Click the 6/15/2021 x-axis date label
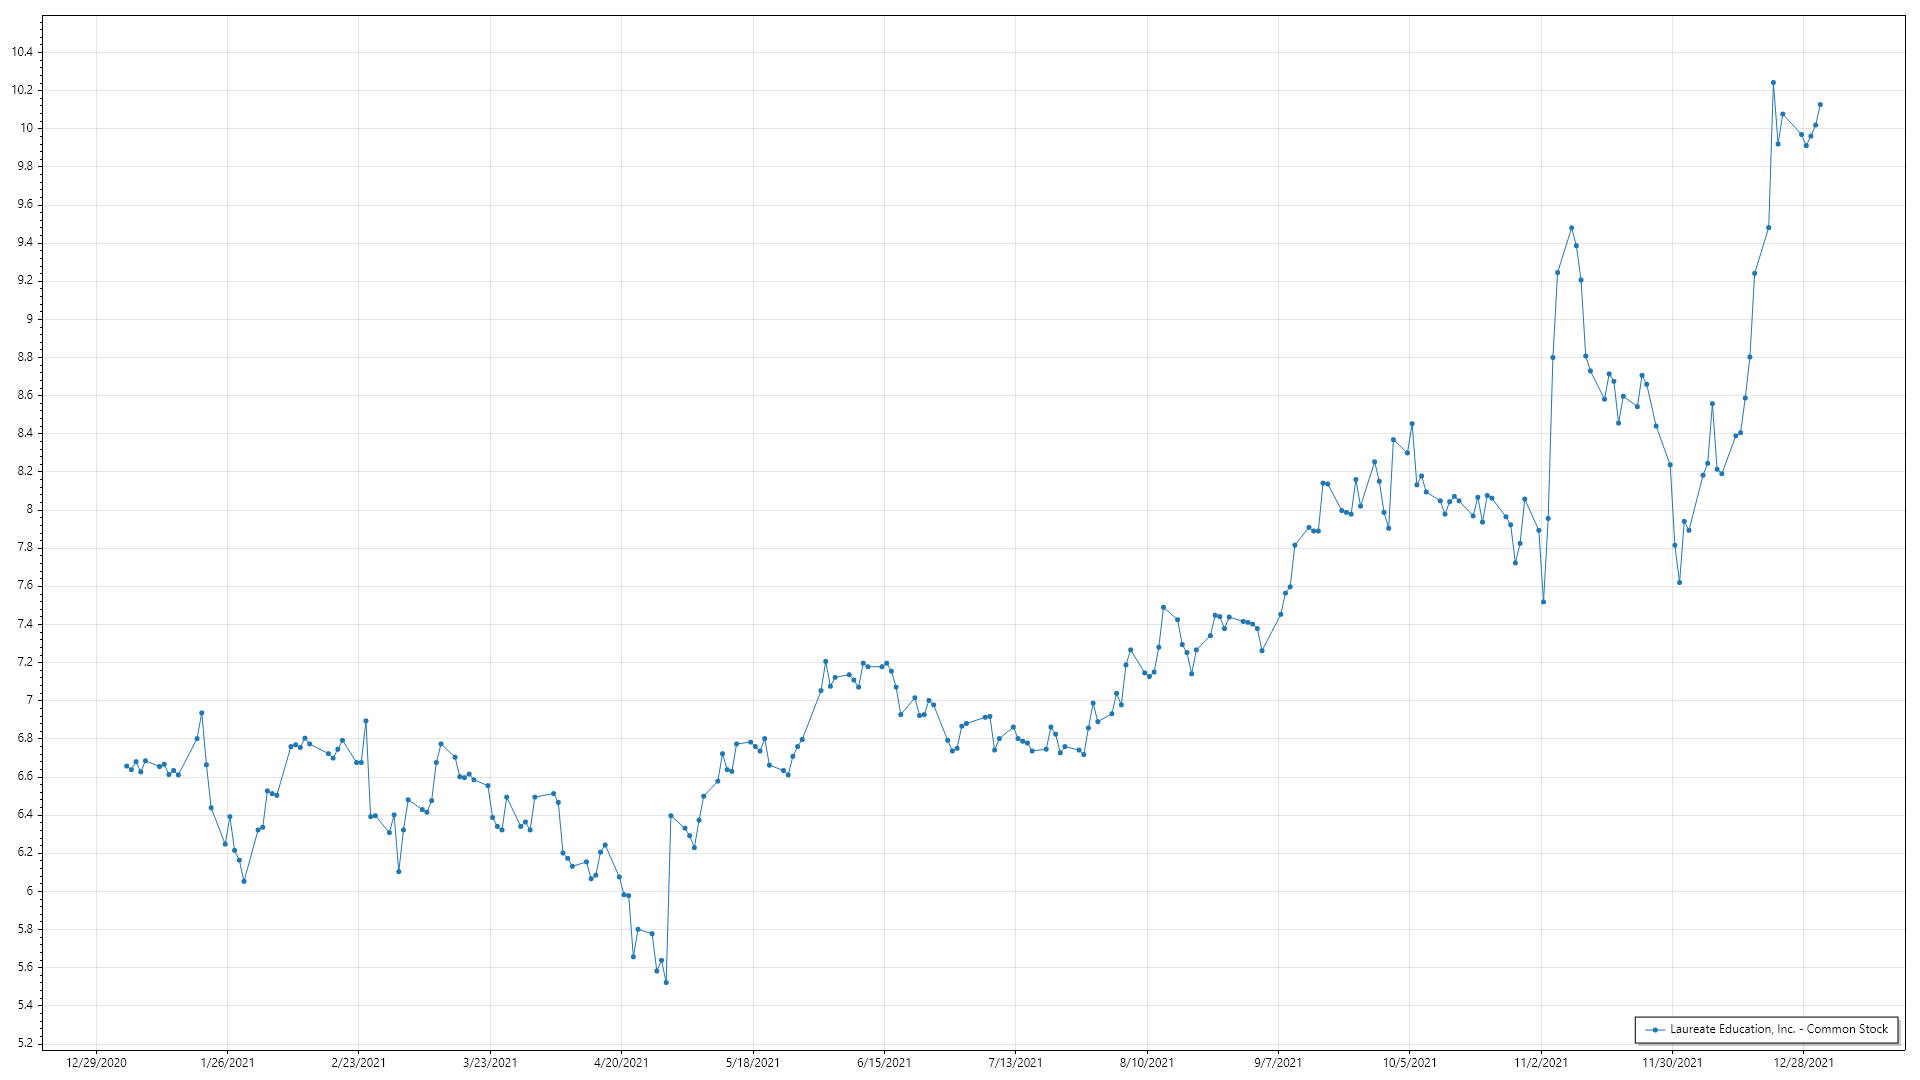Viewport: 1920px width, 1080px height. 884,1062
